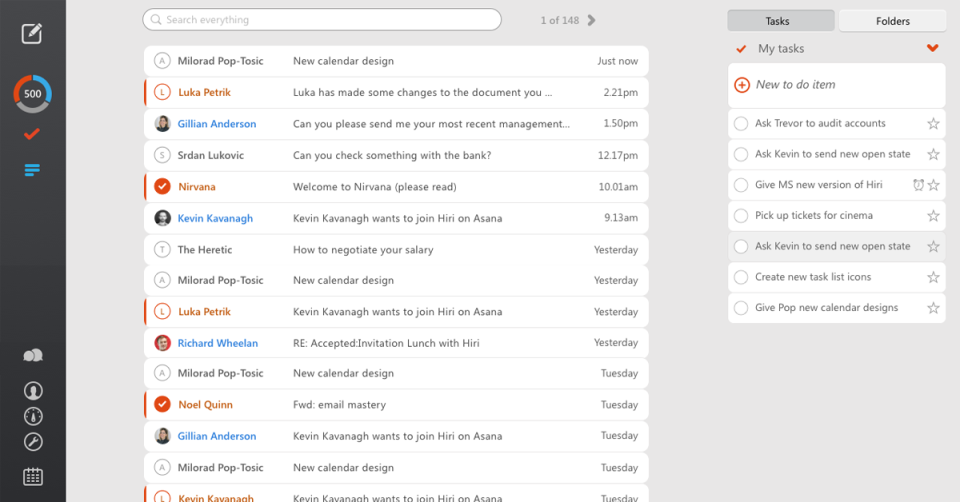960x502 pixels.
Task: Switch to the Tasks tab
Action: 781,21
